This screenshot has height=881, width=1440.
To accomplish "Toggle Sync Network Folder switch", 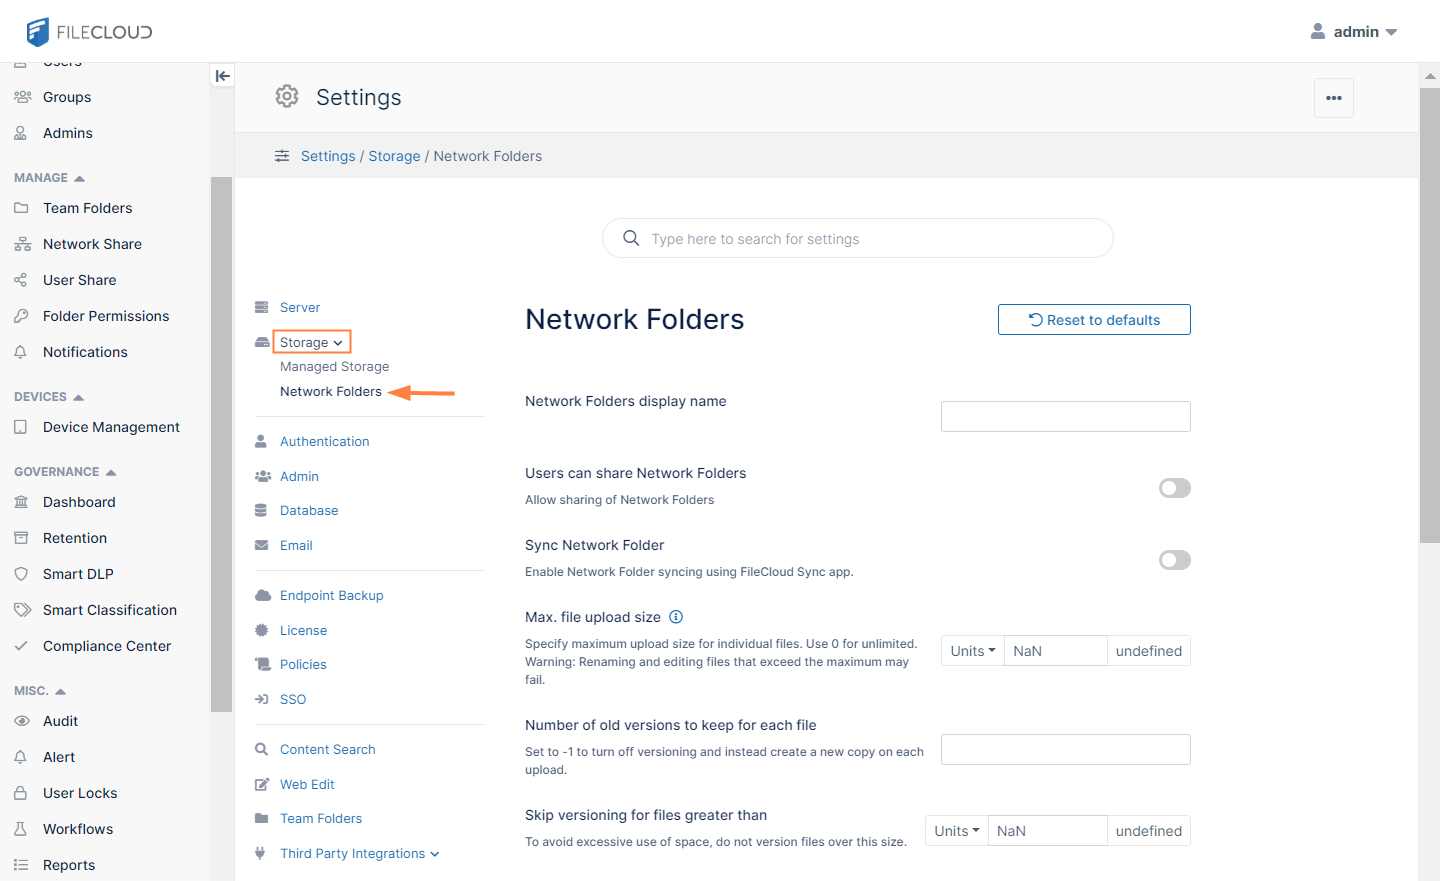I will [1174, 560].
